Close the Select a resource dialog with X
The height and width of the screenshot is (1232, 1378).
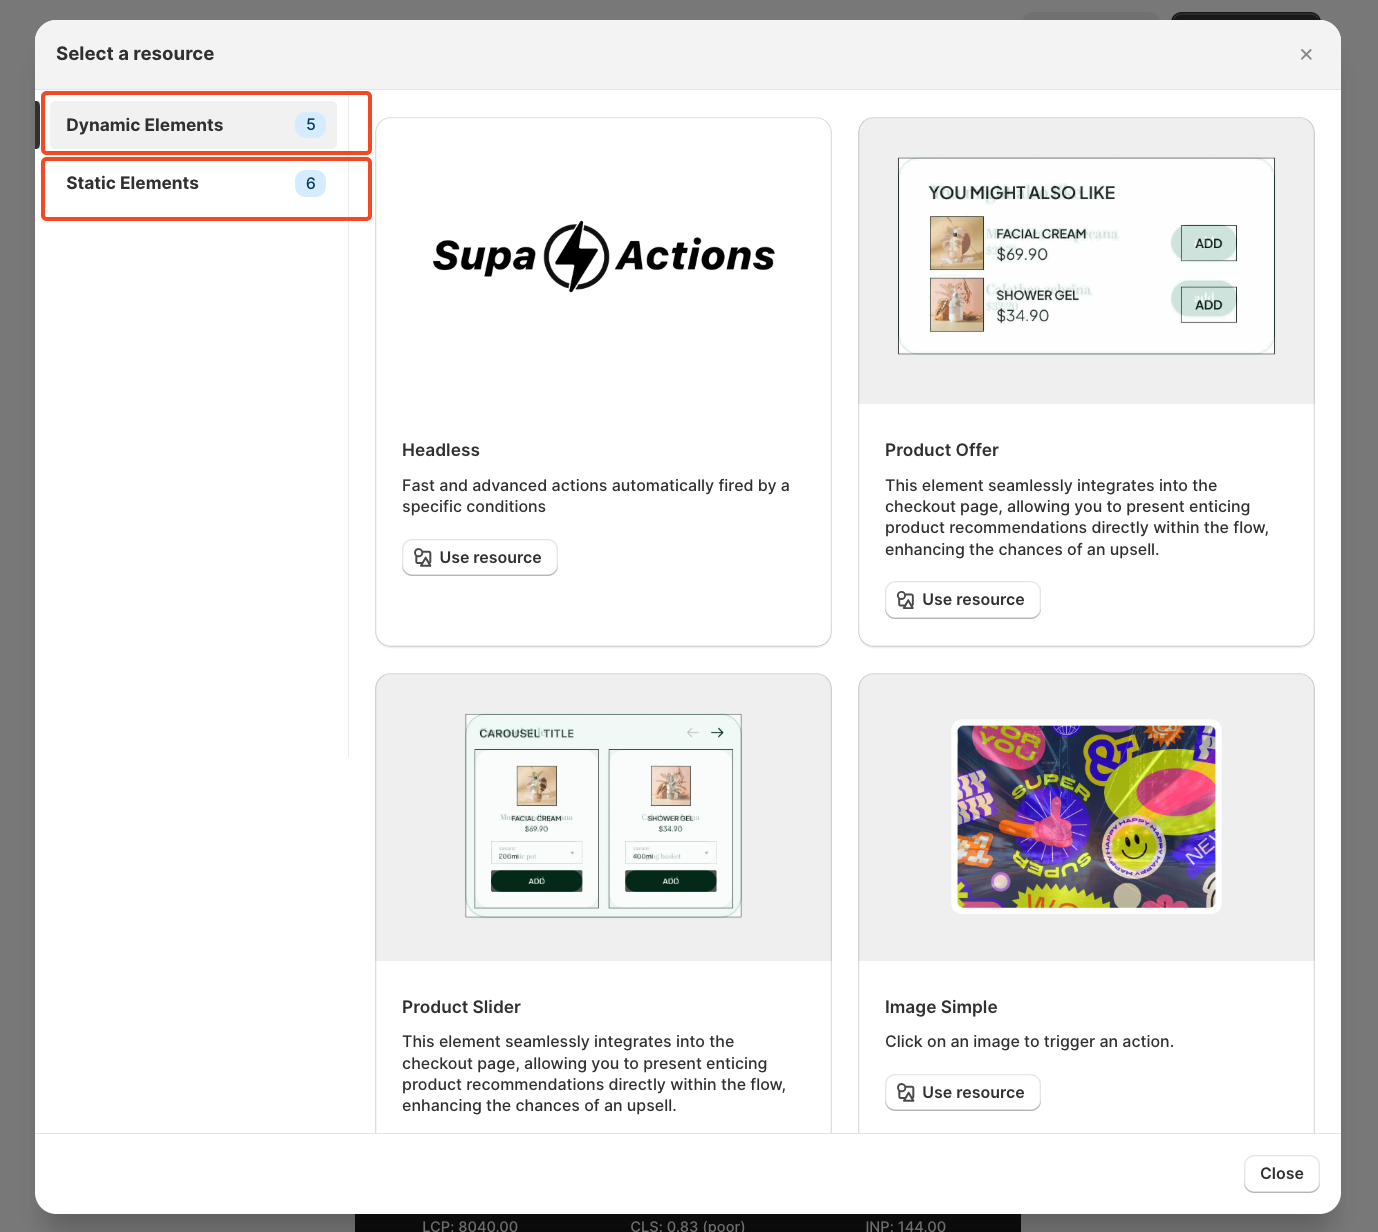(1306, 54)
